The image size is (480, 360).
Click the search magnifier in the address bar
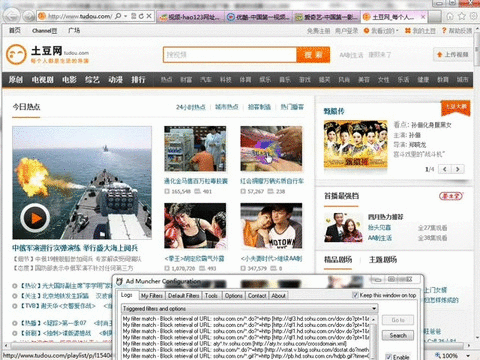tap(118, 16)
